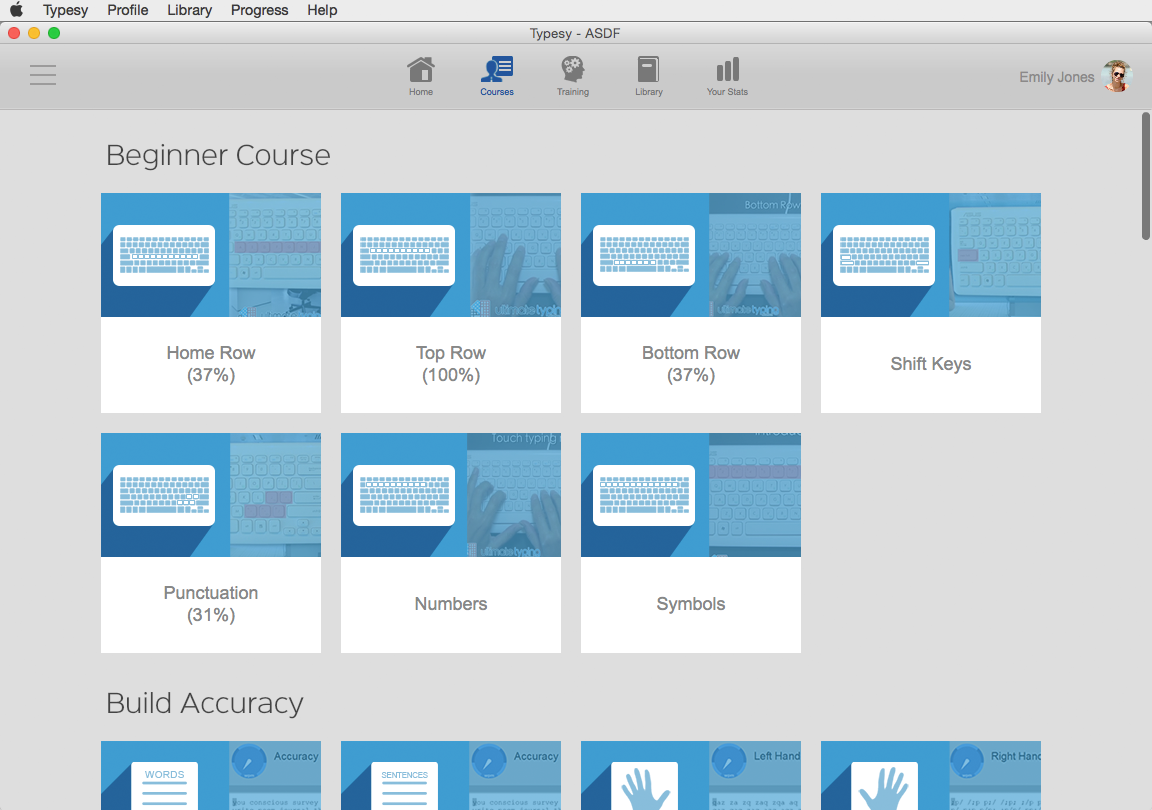Select the Numbers course thumbnail
The width and height of the screenshot is (1152, 810).
tap(451, 495)
